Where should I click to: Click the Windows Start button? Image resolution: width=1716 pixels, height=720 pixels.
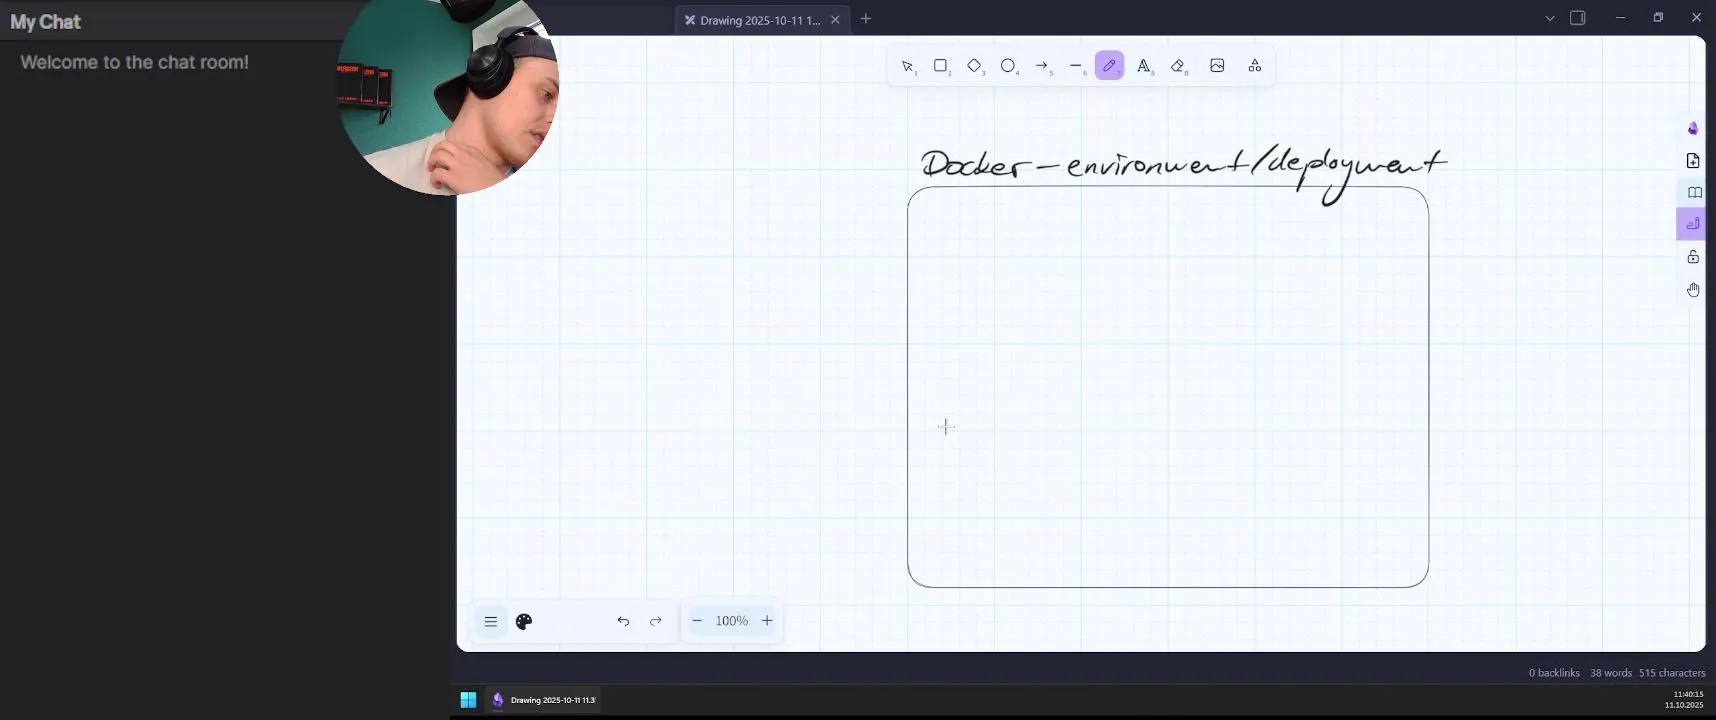click(468, 700)
